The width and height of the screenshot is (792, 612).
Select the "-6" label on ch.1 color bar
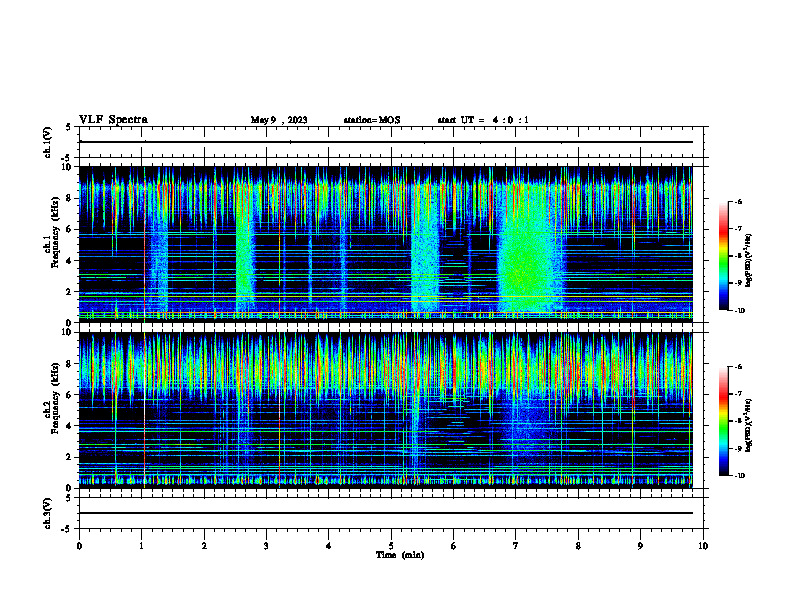(x=737, y=201)
